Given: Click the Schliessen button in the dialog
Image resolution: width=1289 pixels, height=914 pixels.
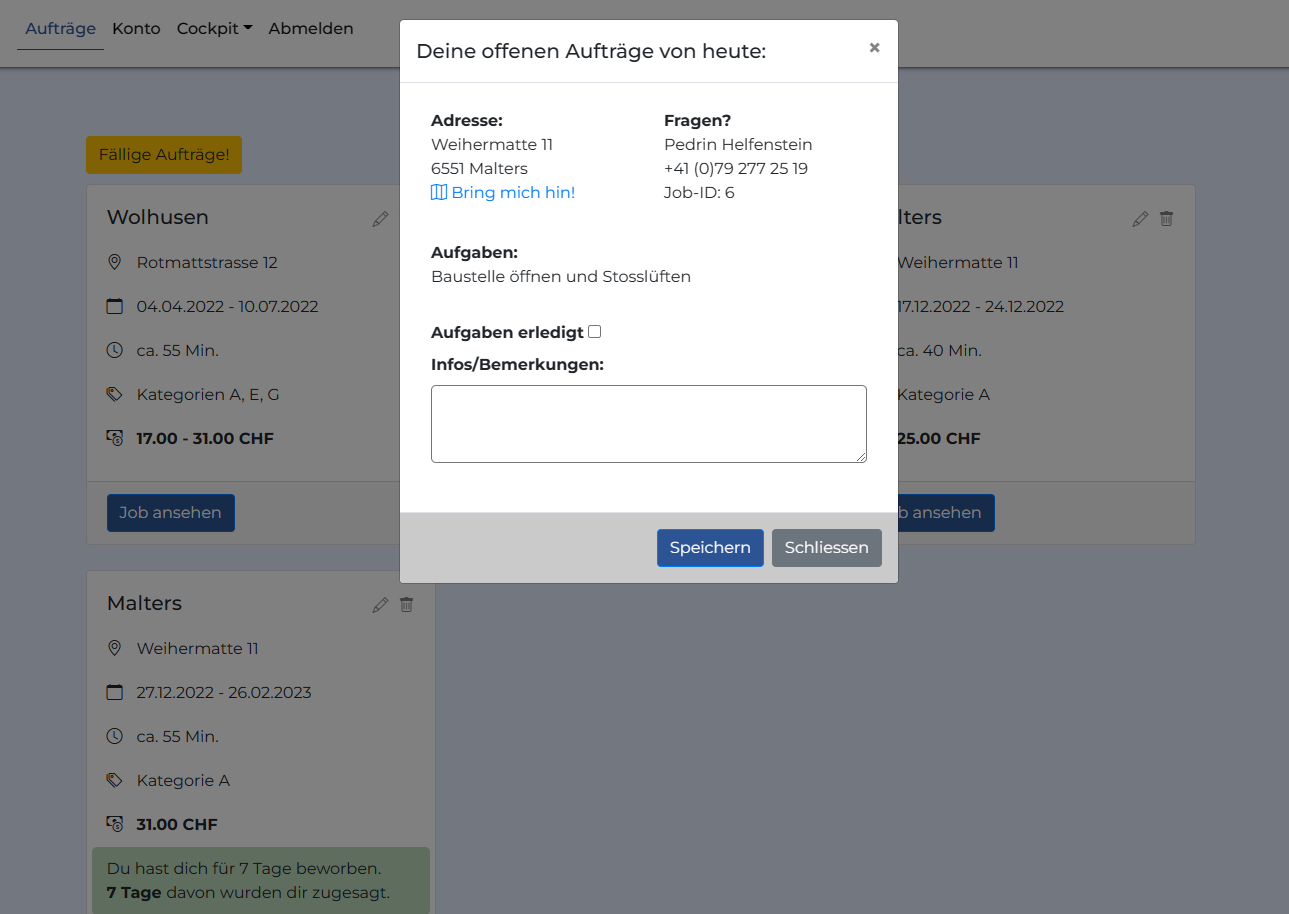Looking at the screenshot, I should [826, 548].
